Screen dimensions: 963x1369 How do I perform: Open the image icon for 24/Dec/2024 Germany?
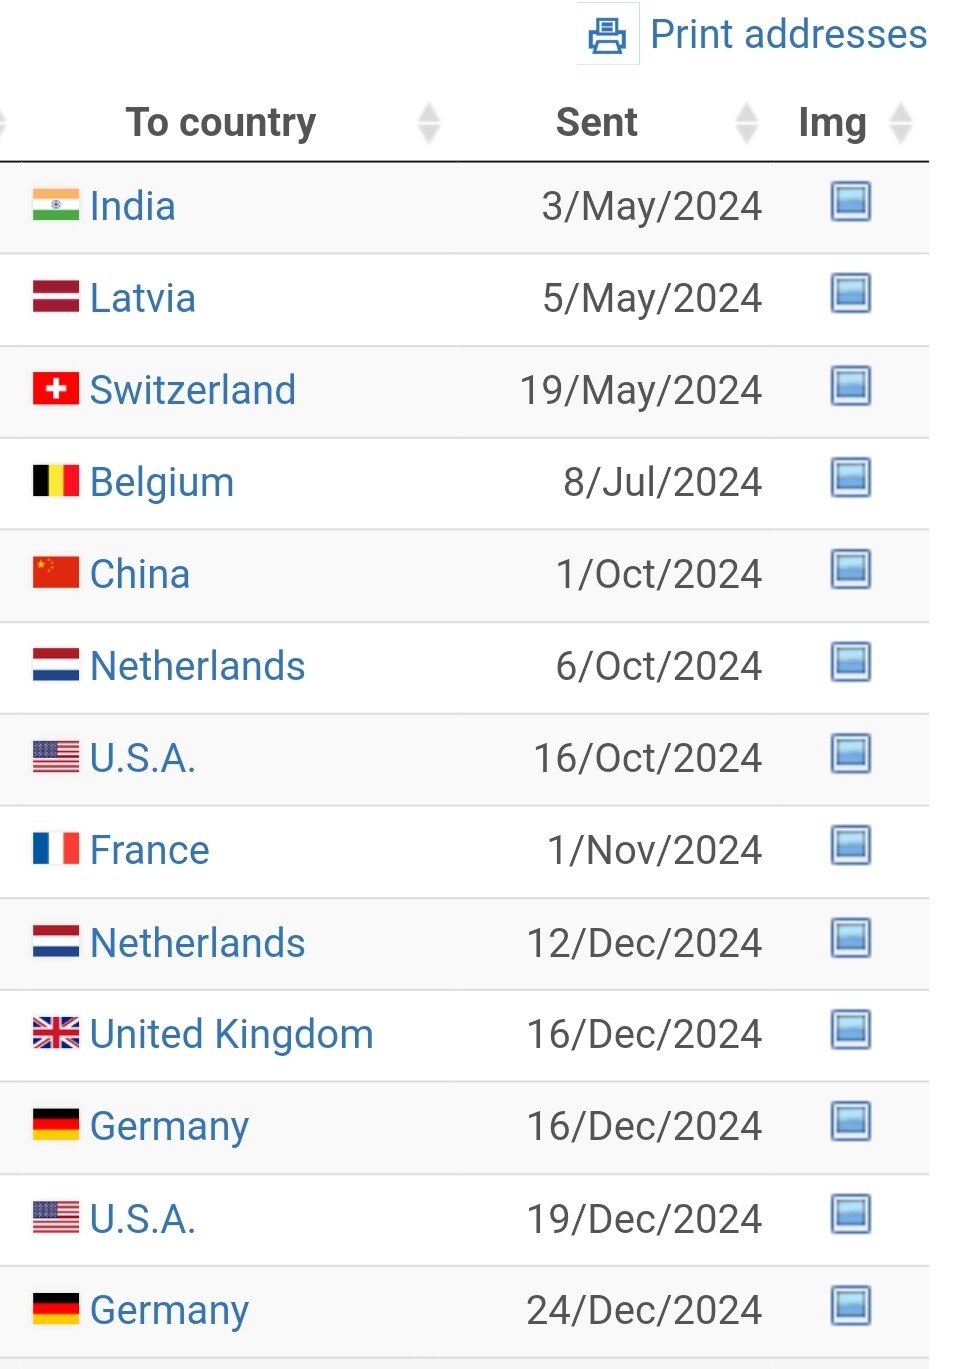tap(851, 1306)
